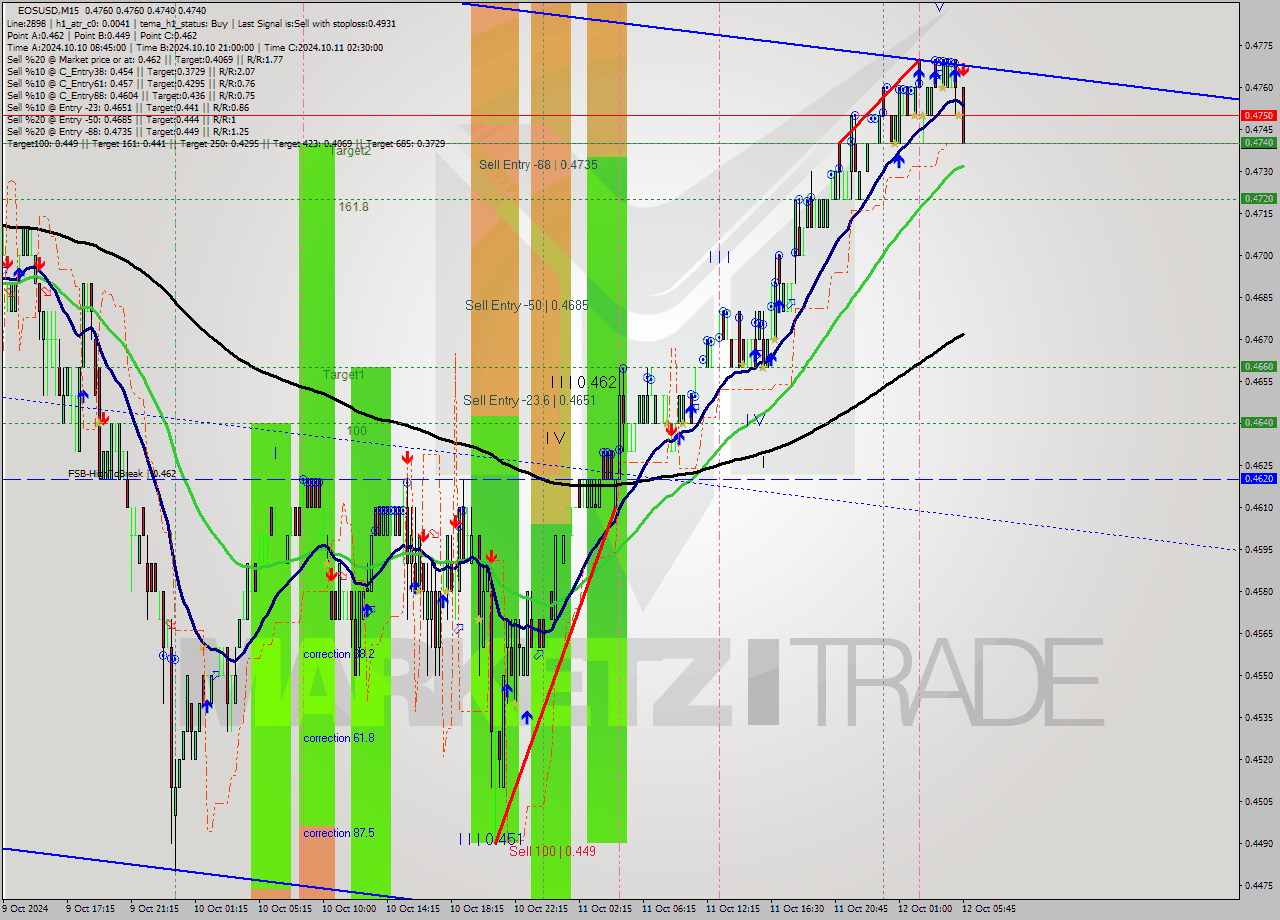
Task: Select the 'Sell Entry -23.6 | 0.4651' label
Action: click(529, 400)
